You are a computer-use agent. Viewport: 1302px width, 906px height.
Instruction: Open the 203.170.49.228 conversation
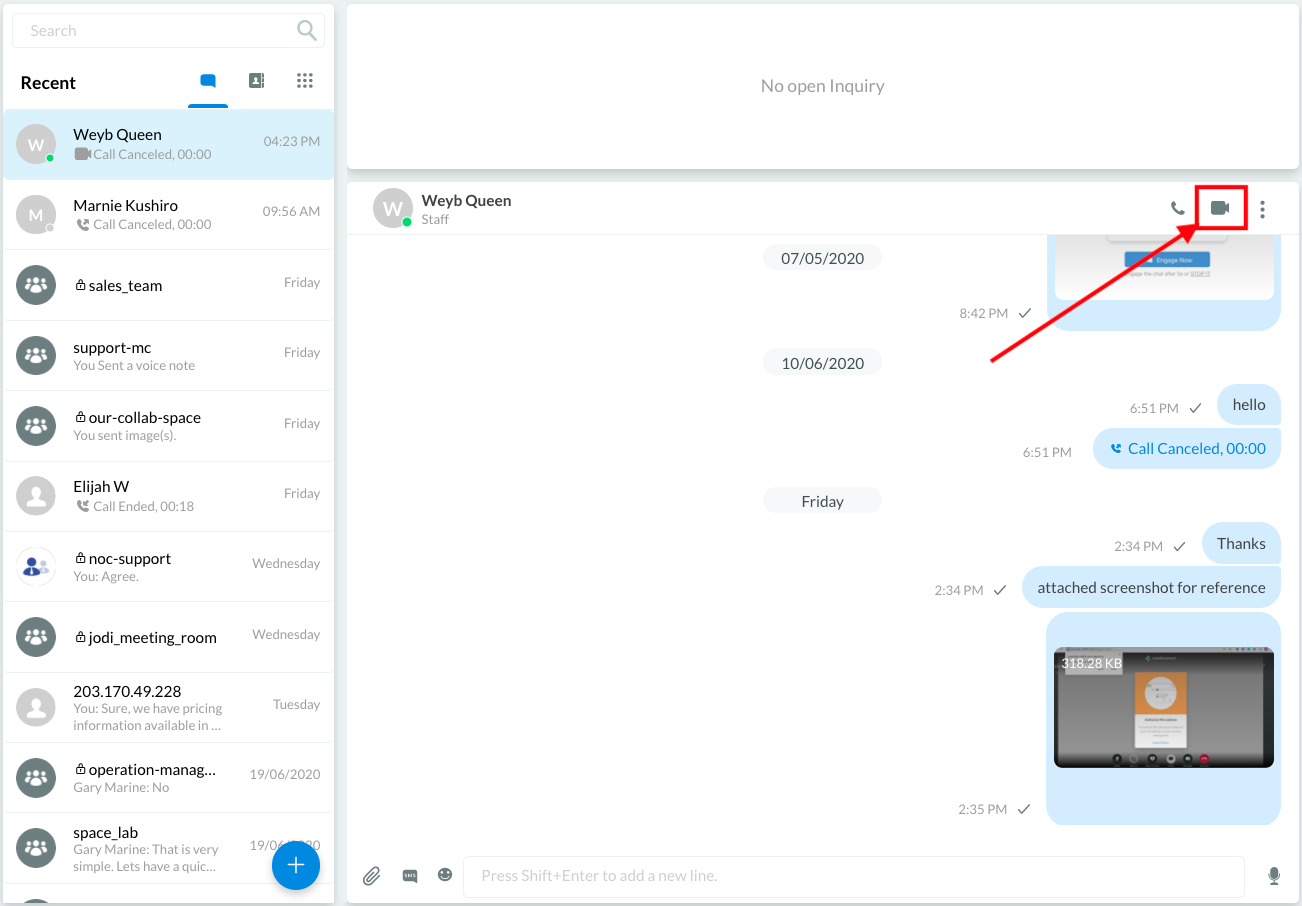coord(168,707)
